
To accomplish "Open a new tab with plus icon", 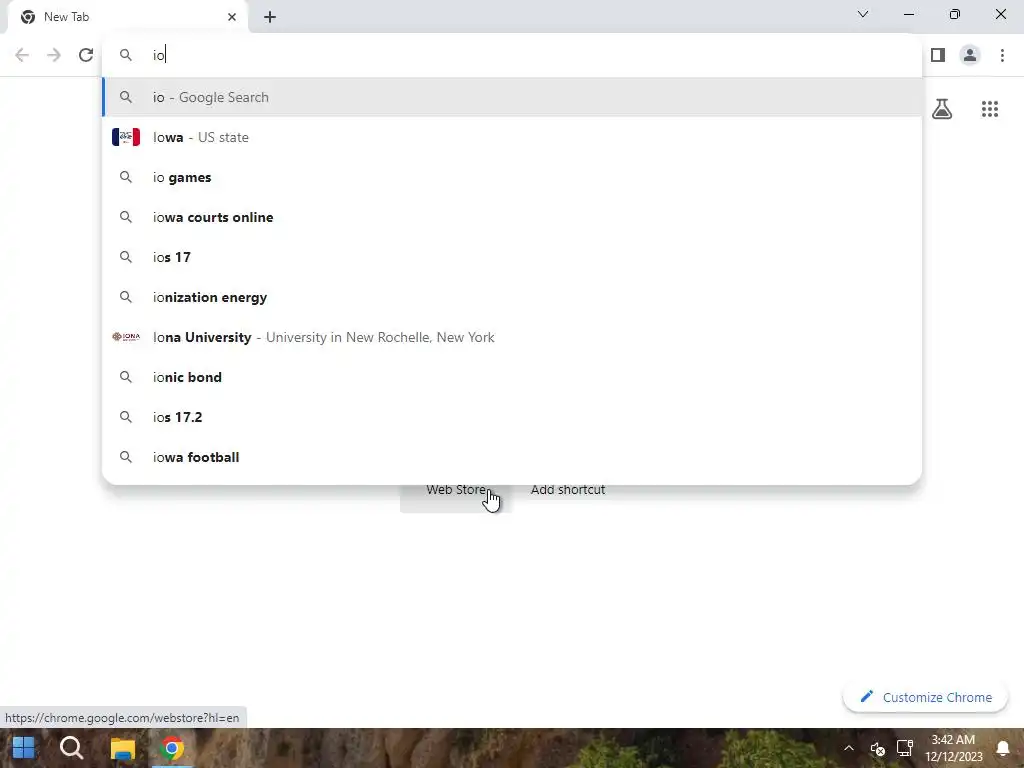I will tap(270, 17).
